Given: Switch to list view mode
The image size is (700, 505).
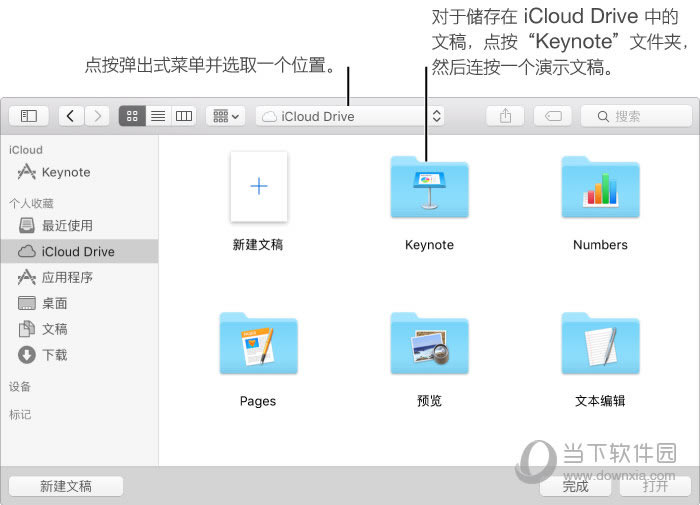Looking at the screenshot, I should click(157, 116).
